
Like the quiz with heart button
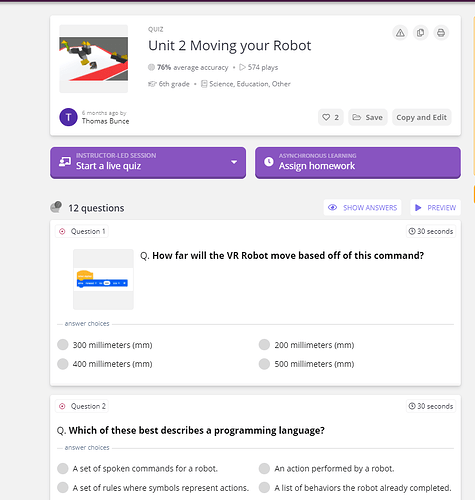[330, 117]
